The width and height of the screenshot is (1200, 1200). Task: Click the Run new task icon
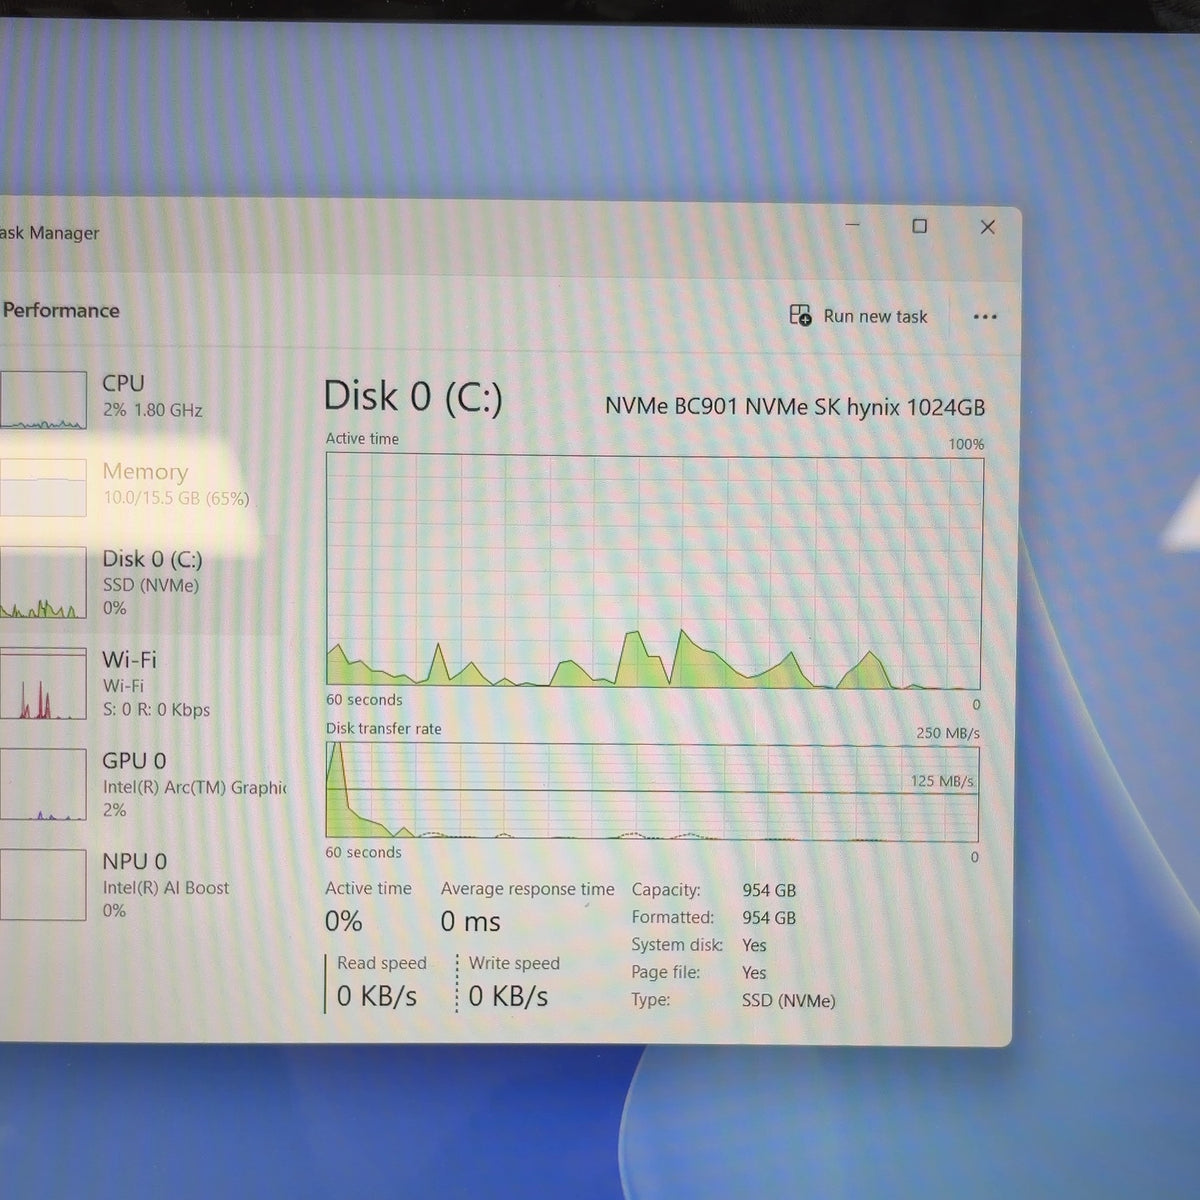[x=800, y=315]
